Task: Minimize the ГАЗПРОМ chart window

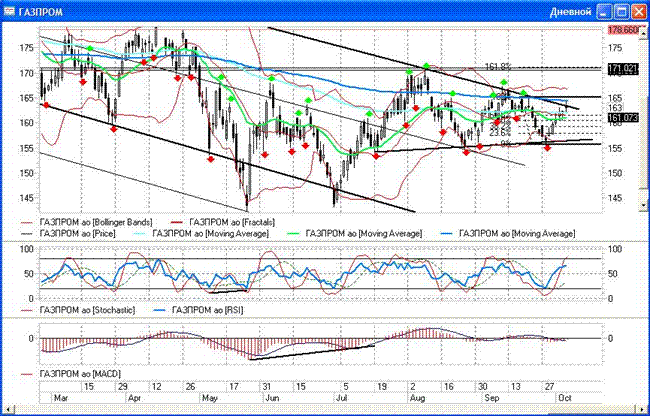Action: 604,12
